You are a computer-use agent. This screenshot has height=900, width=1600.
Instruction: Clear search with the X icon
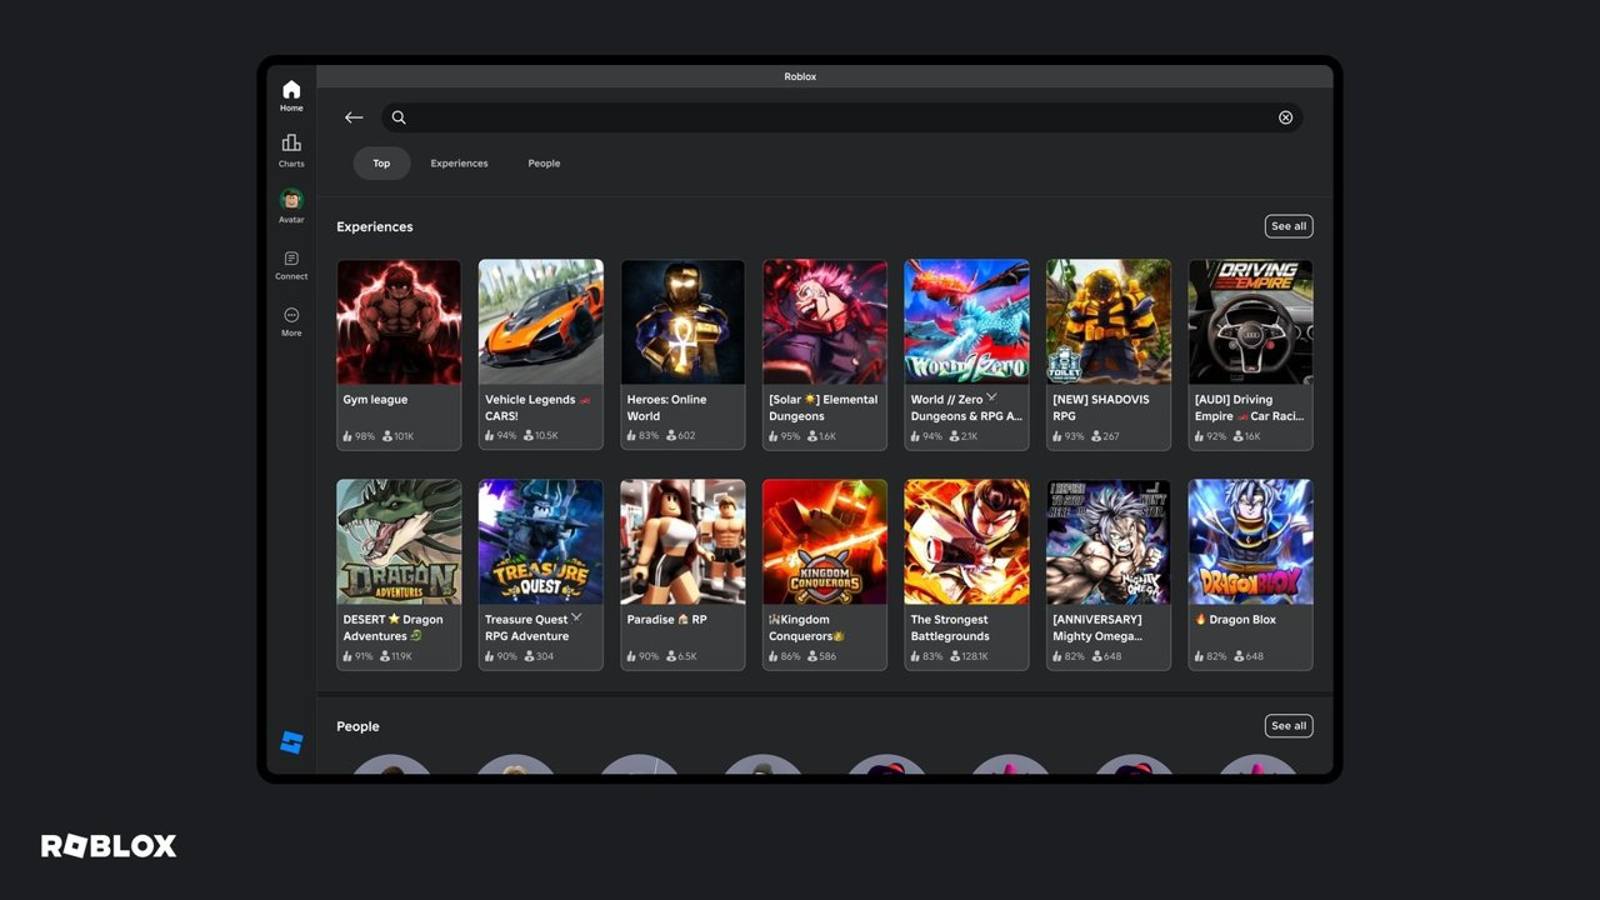[x=1285, y=117]
